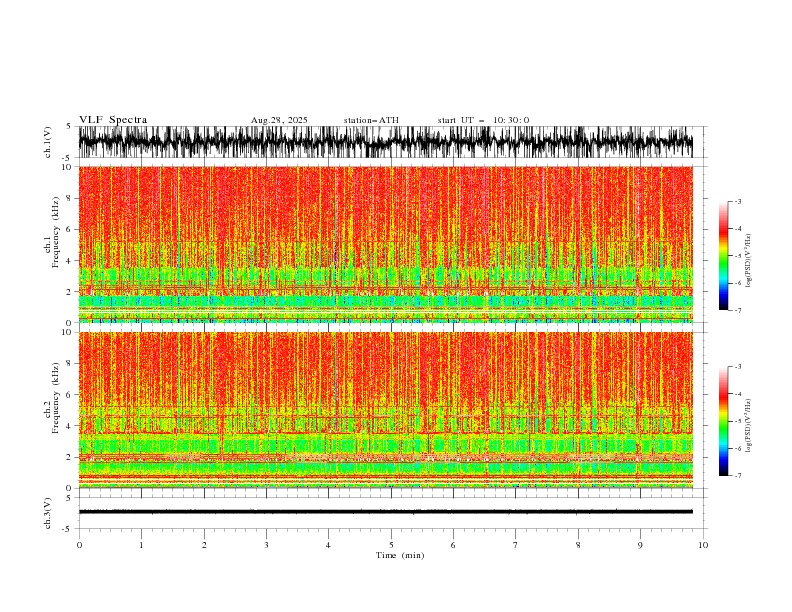Click the "start UT = 10:30:0" header text
792x612 pixels.
(483, 120)
